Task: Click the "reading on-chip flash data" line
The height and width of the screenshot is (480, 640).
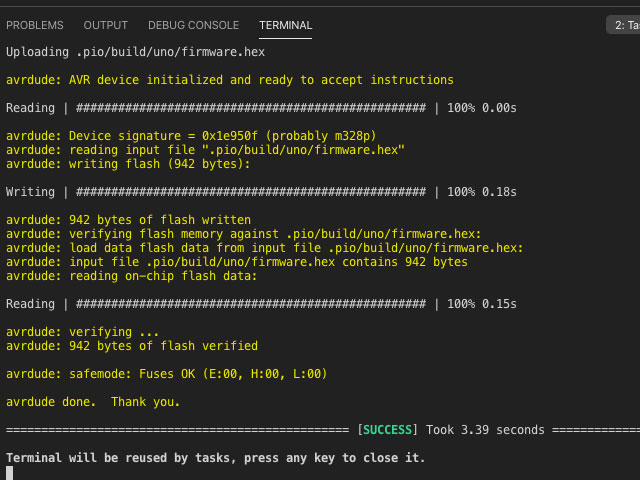Action: [131, 276]
